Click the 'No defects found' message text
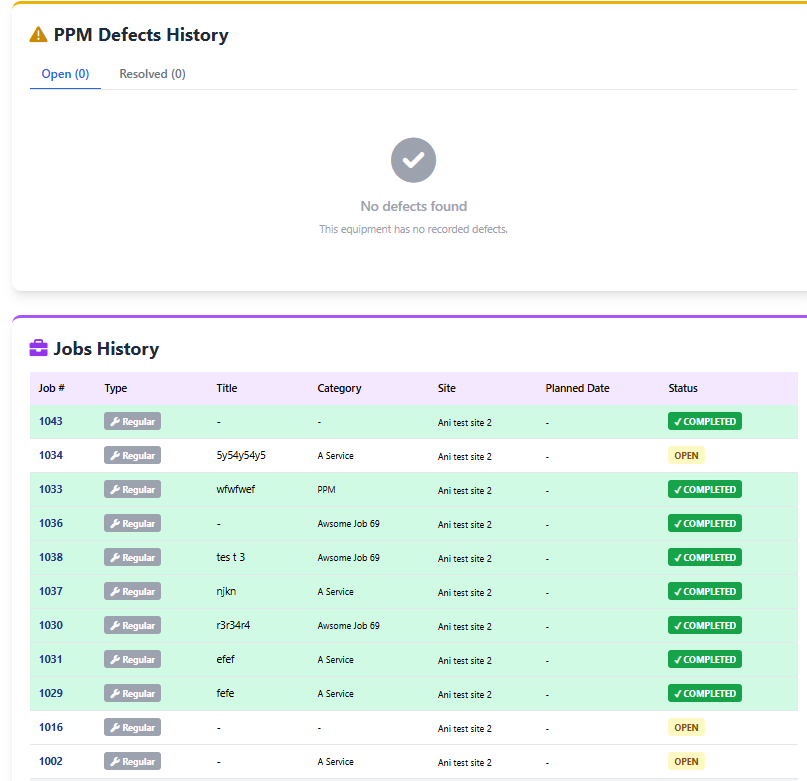 click(x=414, y=206)
